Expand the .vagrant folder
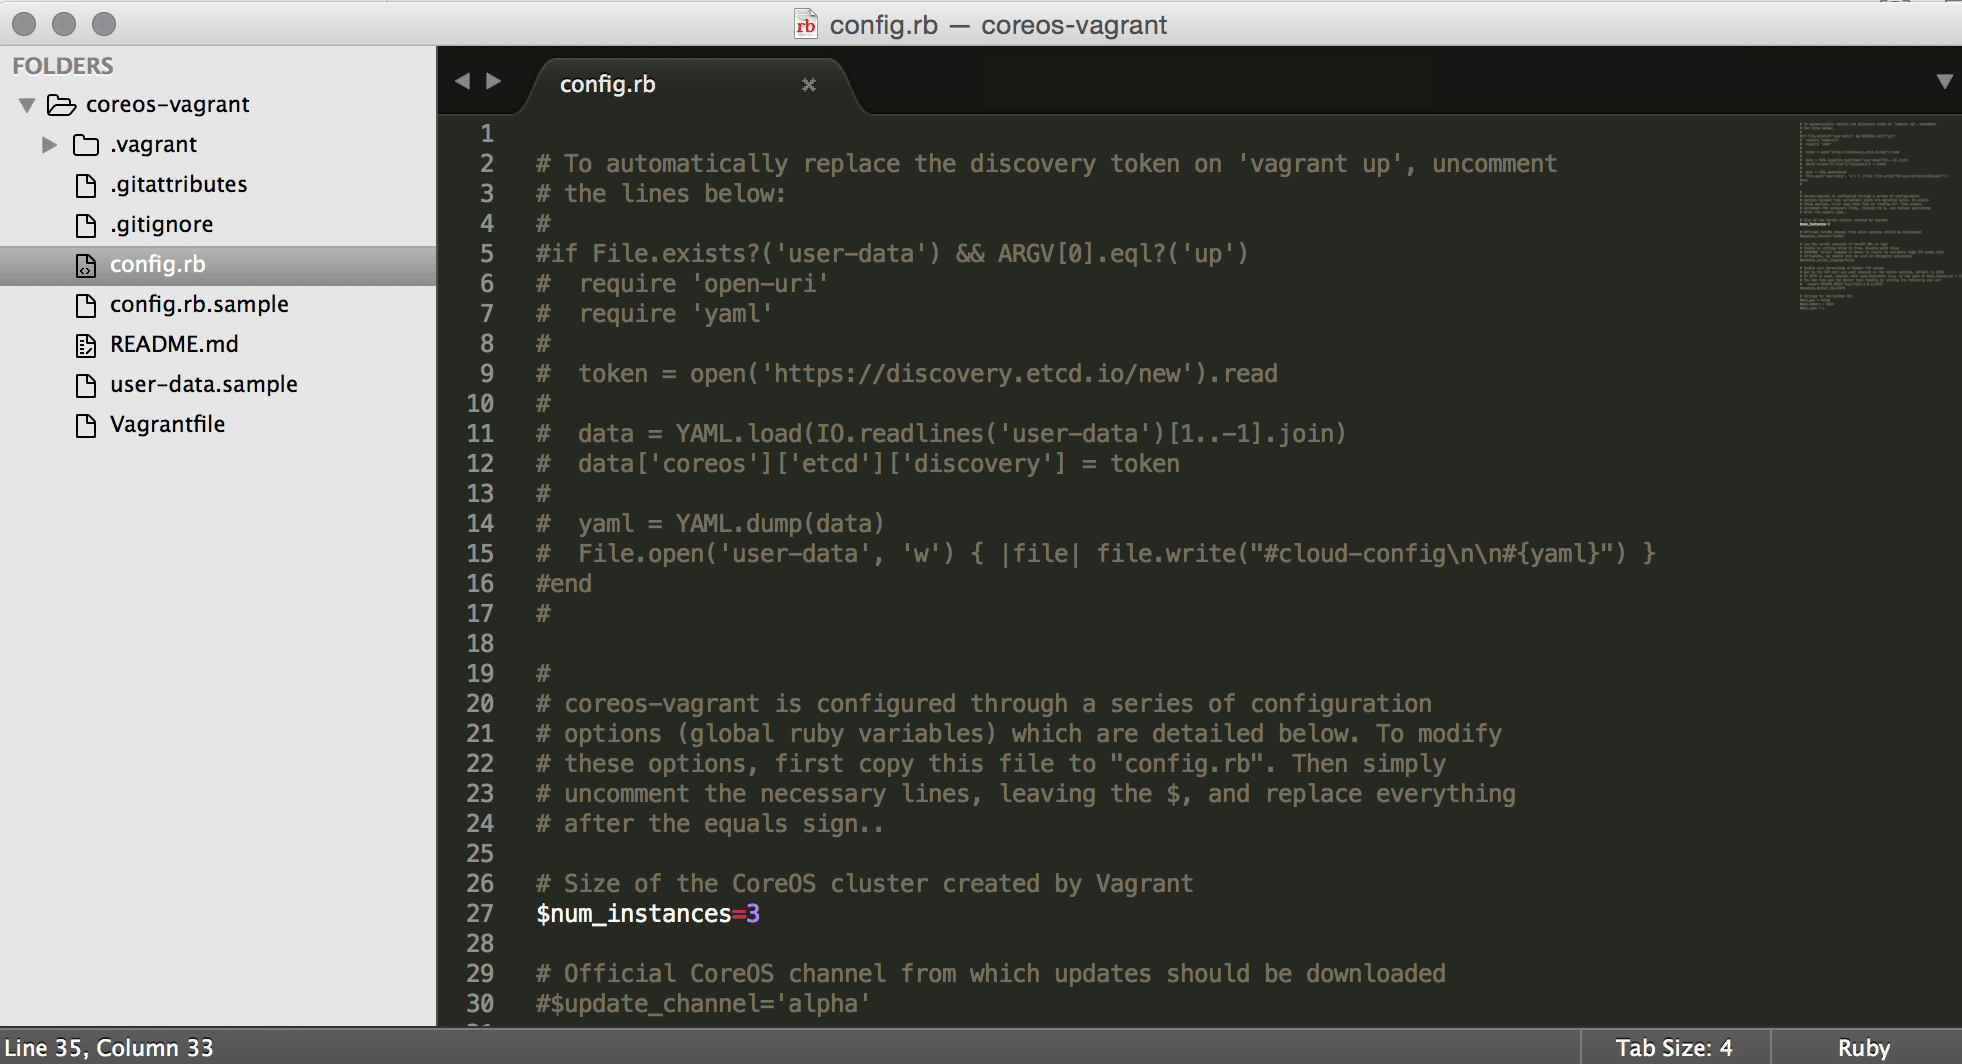 coord(49,145)
